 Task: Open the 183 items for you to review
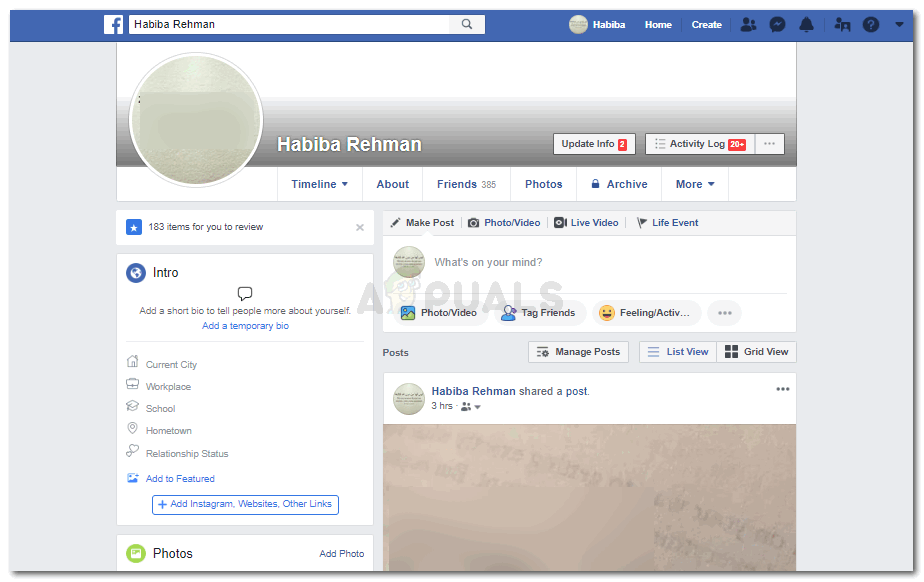pos(206,227)
